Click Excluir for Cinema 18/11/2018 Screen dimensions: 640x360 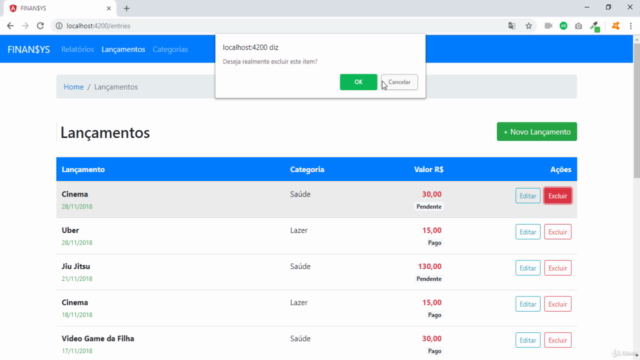(x=558, y=304)
